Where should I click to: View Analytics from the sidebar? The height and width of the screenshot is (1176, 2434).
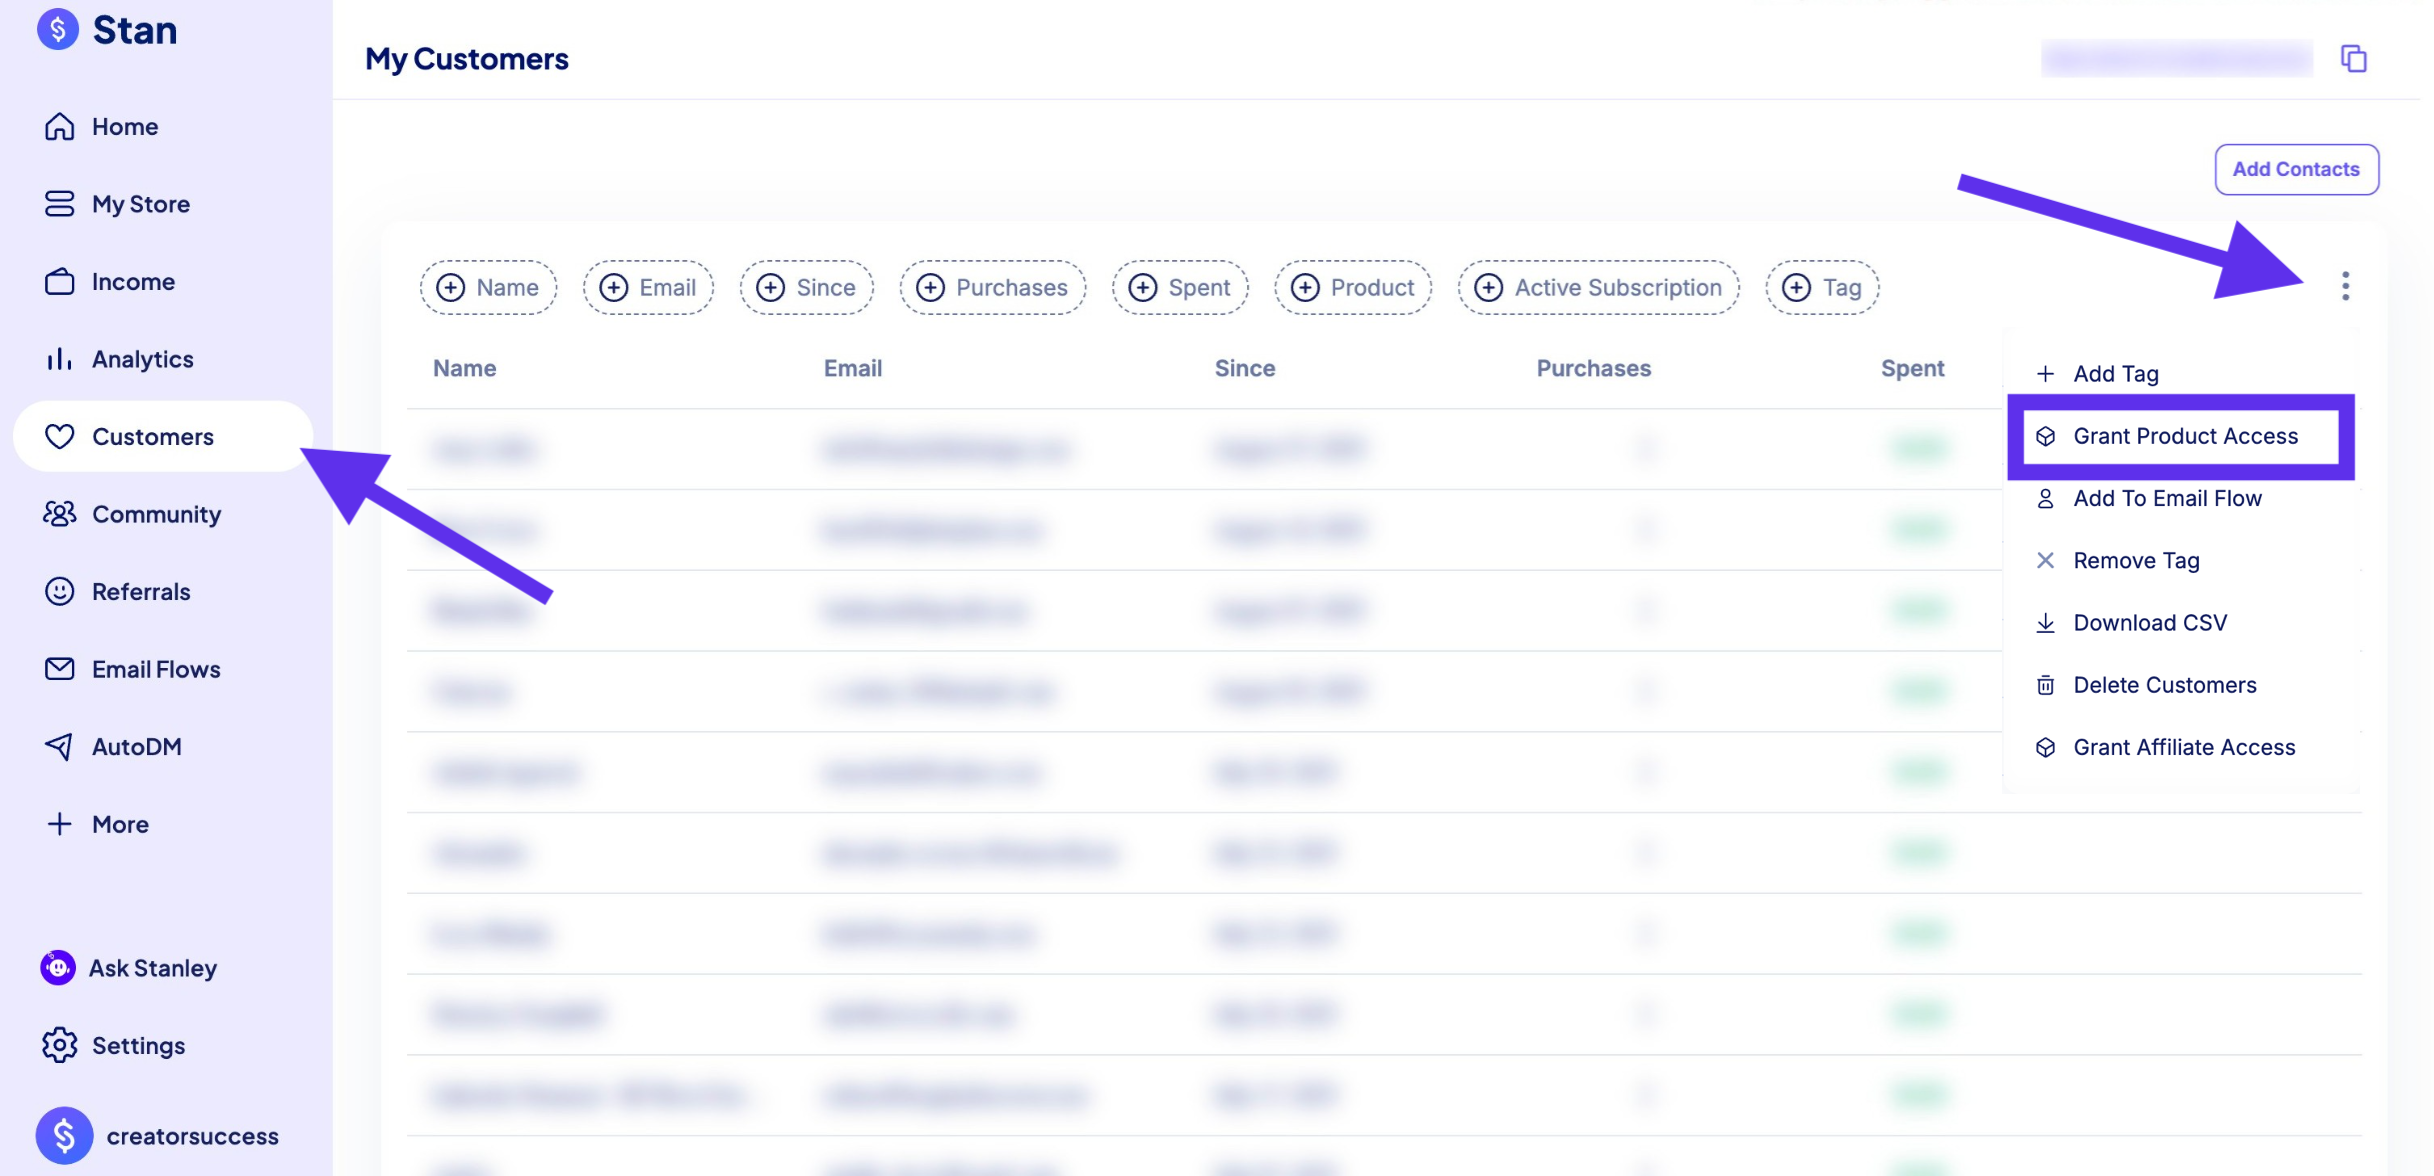coord(119,359)
